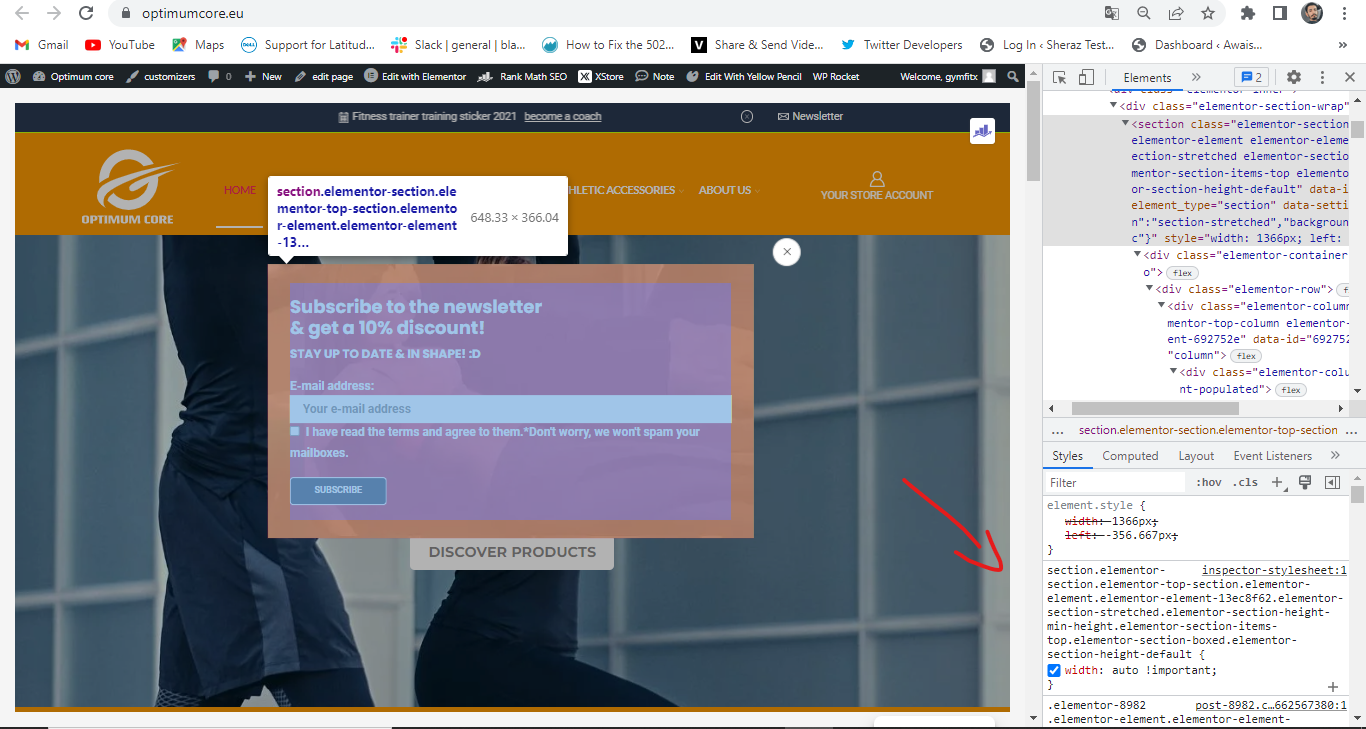This screenshot has width=1366, height=729.
Task: Switch to the Event Listeners tab
Action: (1272, 456)
